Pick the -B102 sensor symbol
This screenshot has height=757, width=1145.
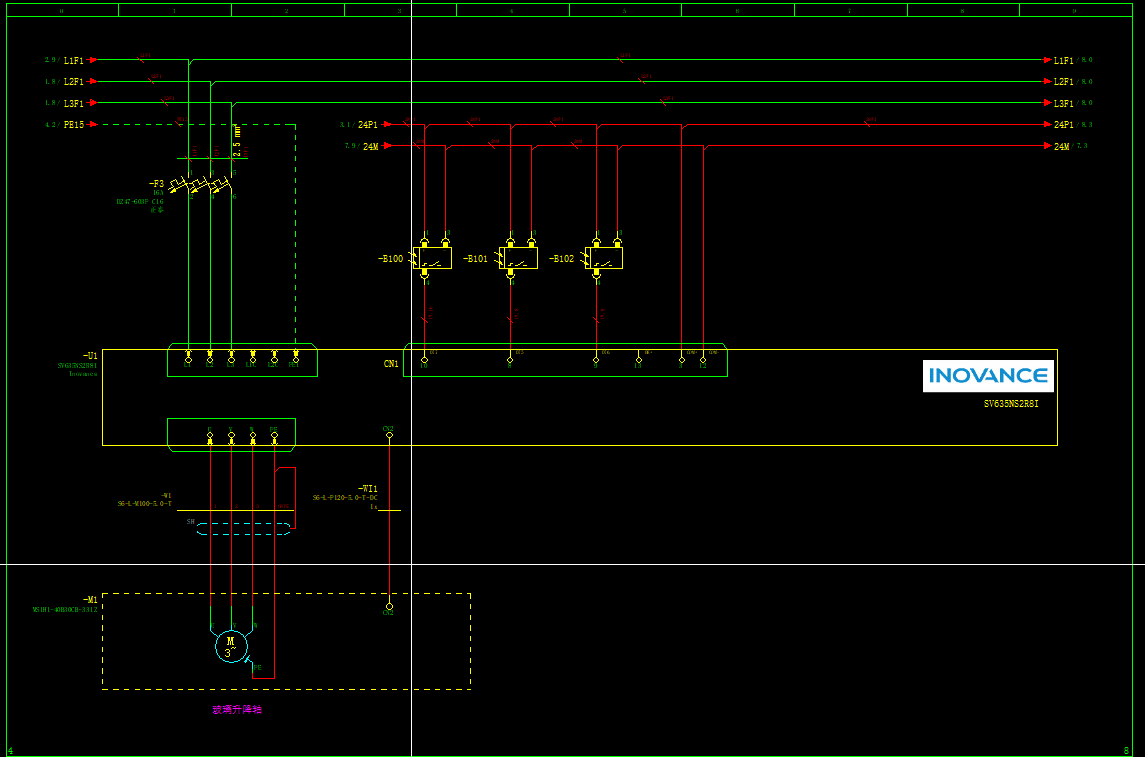pyautogui.click(x=605, y=258)
